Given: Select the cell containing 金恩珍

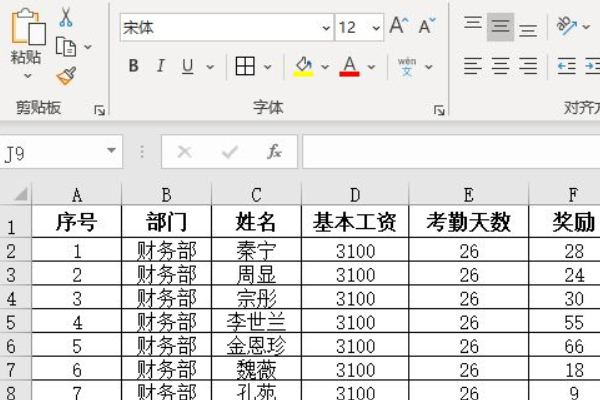Looking at the screenshot, I should coord(256,345).
